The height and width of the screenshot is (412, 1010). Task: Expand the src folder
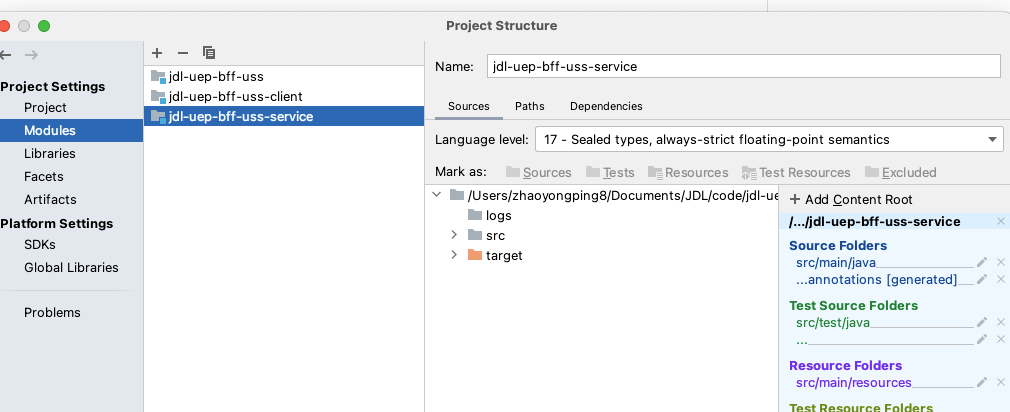point(455,235)
